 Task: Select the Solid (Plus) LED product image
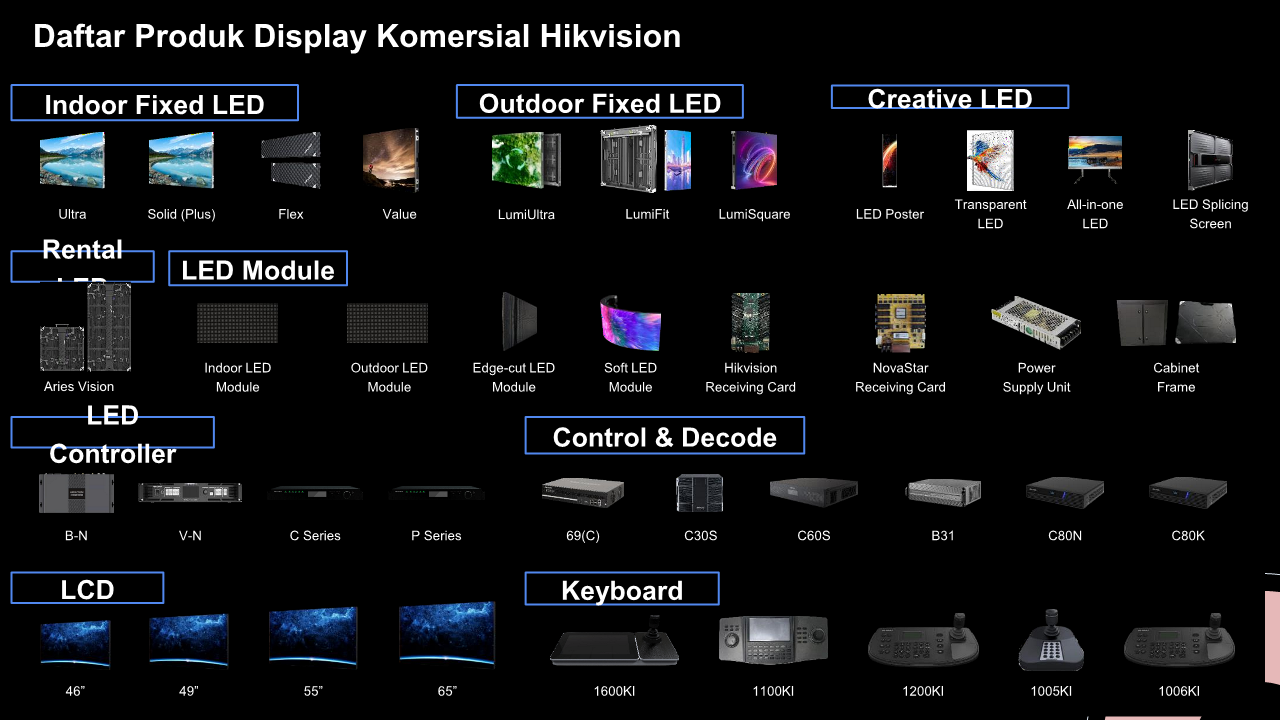point(181,160)
